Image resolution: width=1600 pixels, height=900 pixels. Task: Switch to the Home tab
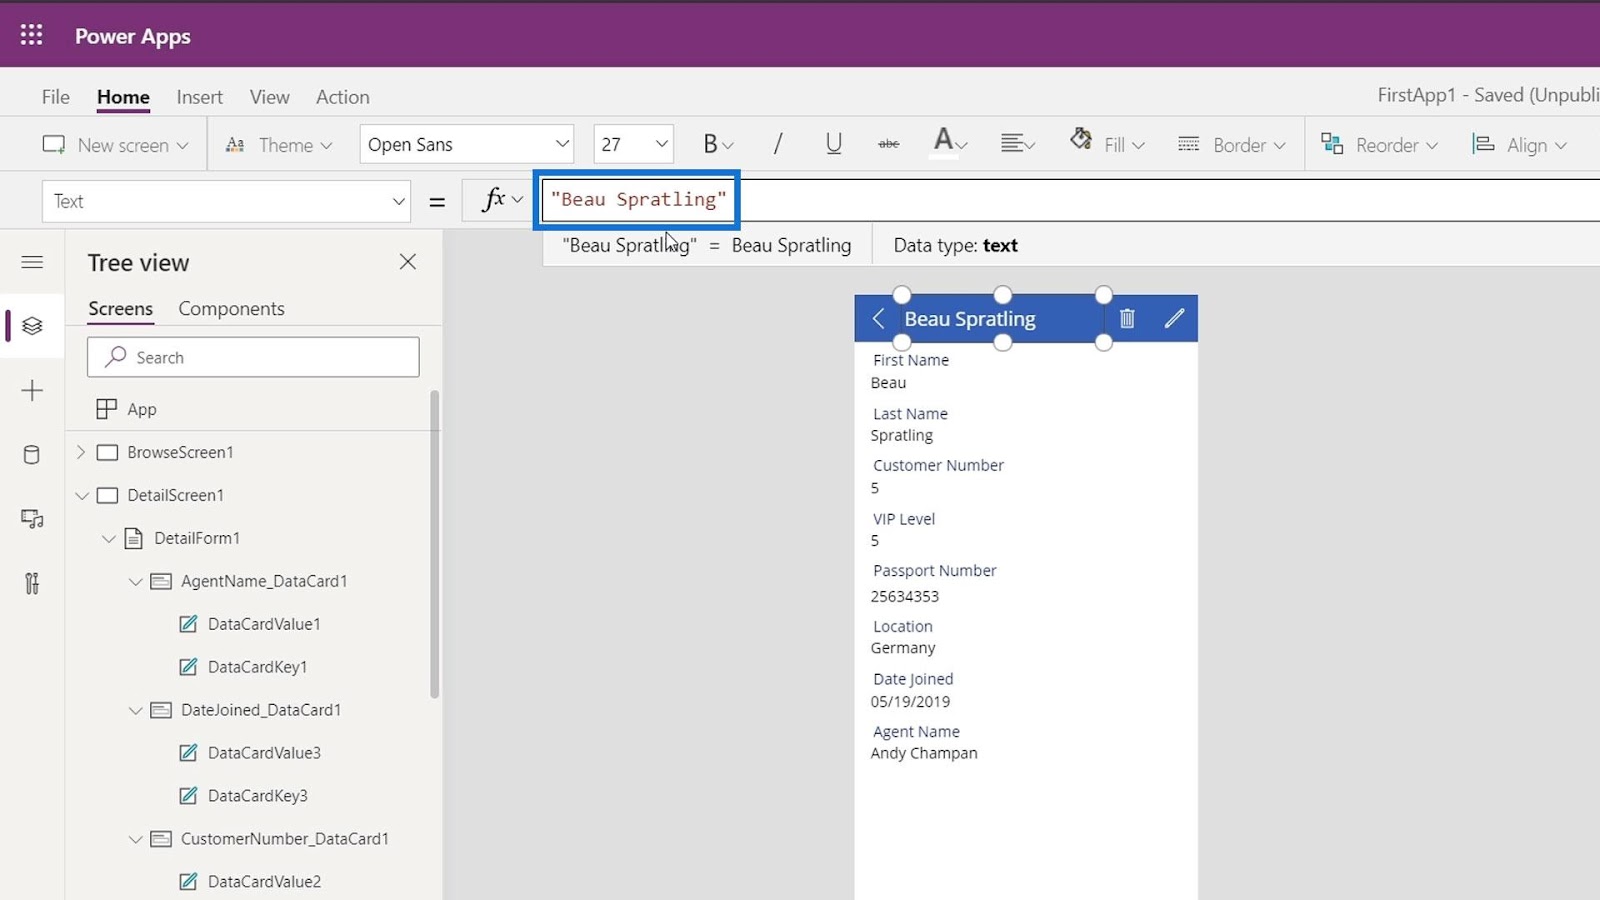click(123, 97)
